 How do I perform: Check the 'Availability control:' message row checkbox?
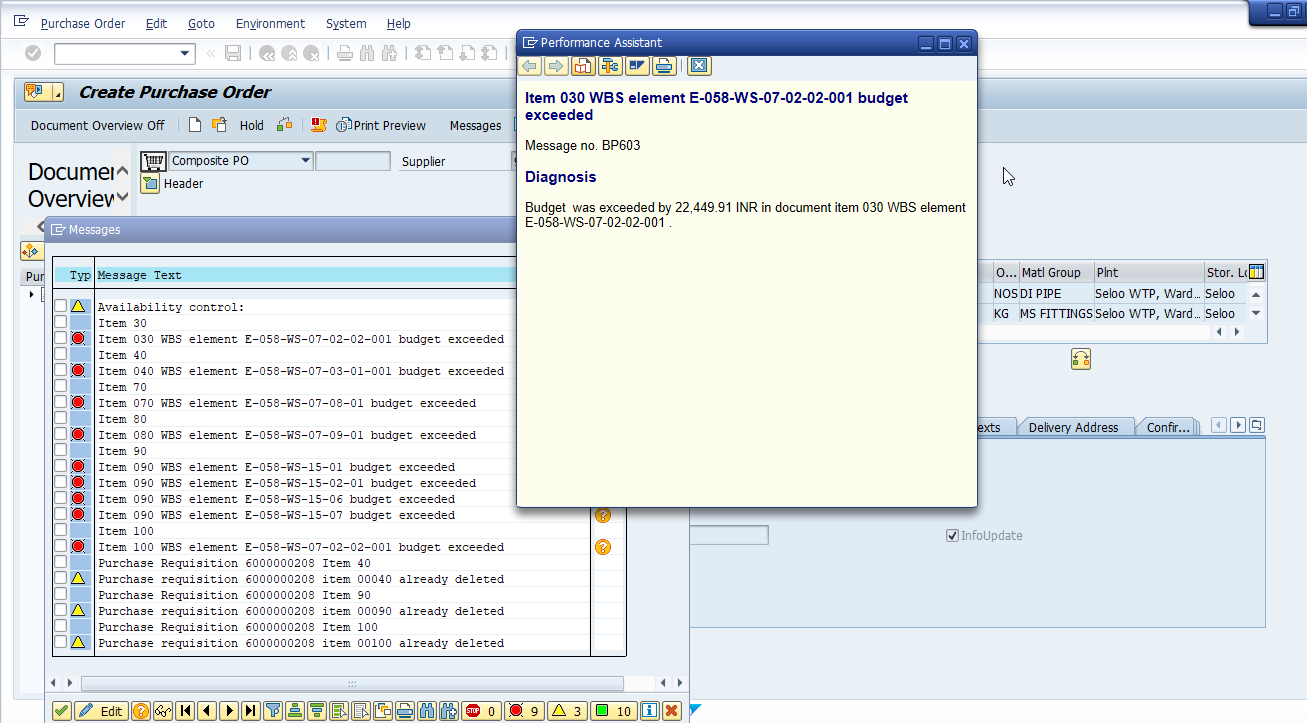click(x=61, y=307)
